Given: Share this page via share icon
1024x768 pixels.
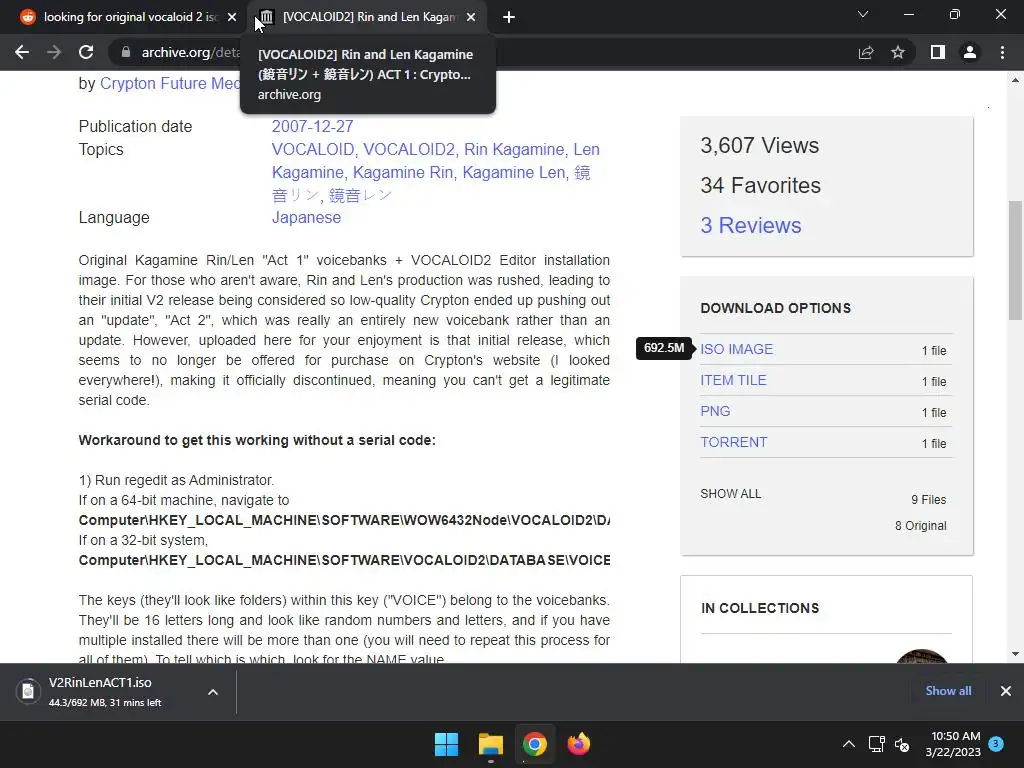Looking at the screenshot, I should pos(866,52).
